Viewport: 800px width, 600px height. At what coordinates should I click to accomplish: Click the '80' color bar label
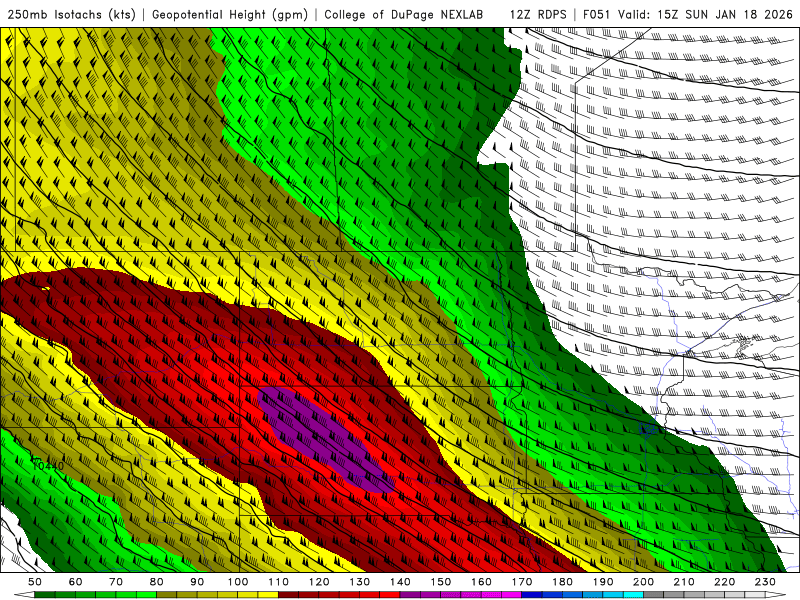tap(157, 582)
